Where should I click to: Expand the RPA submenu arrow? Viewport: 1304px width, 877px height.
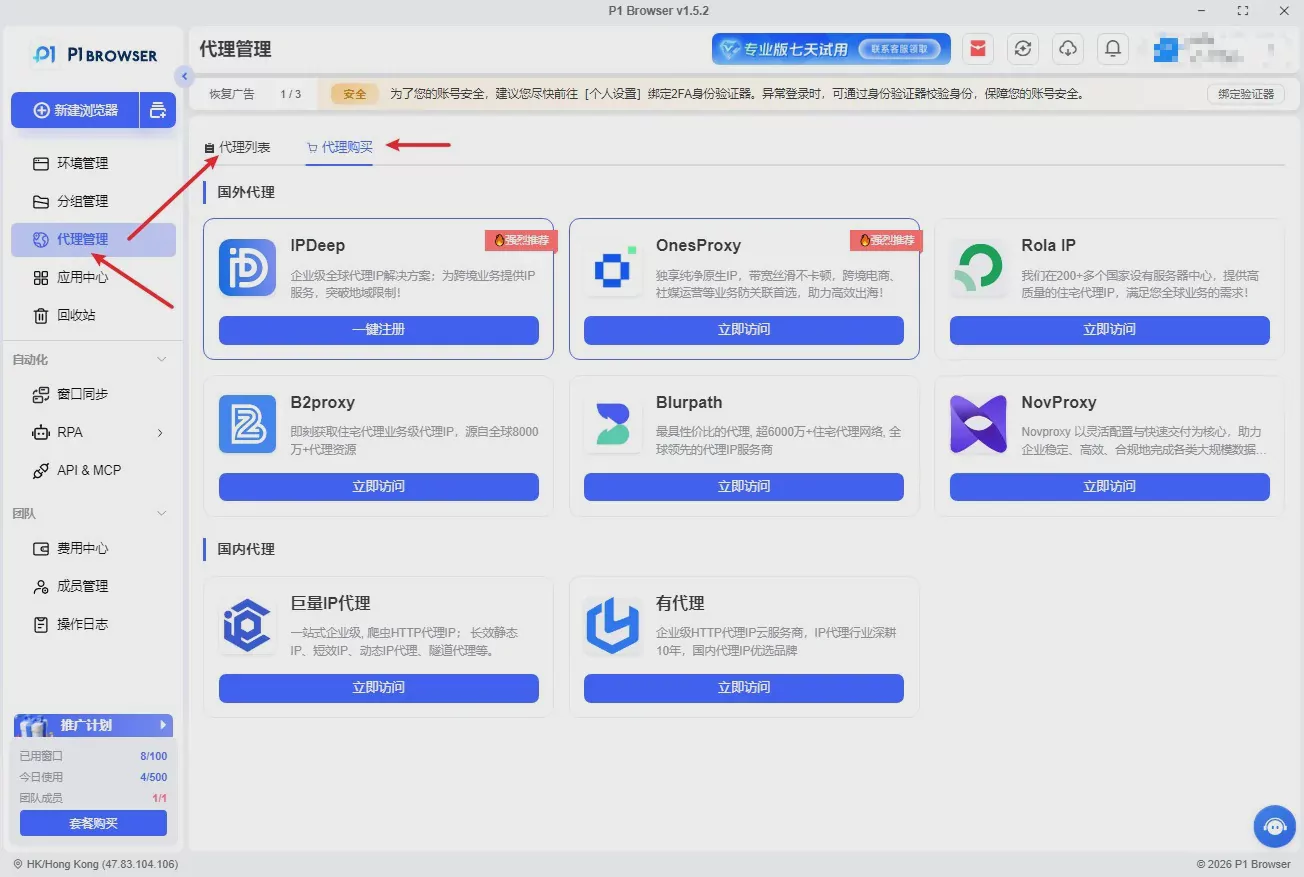coord(160,433)
